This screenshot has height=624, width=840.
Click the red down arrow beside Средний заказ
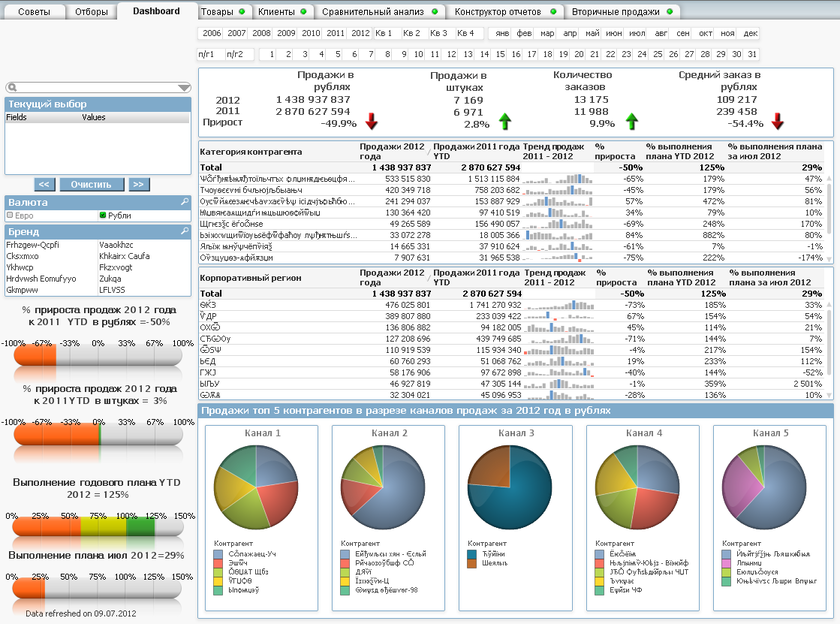(777, 122)
